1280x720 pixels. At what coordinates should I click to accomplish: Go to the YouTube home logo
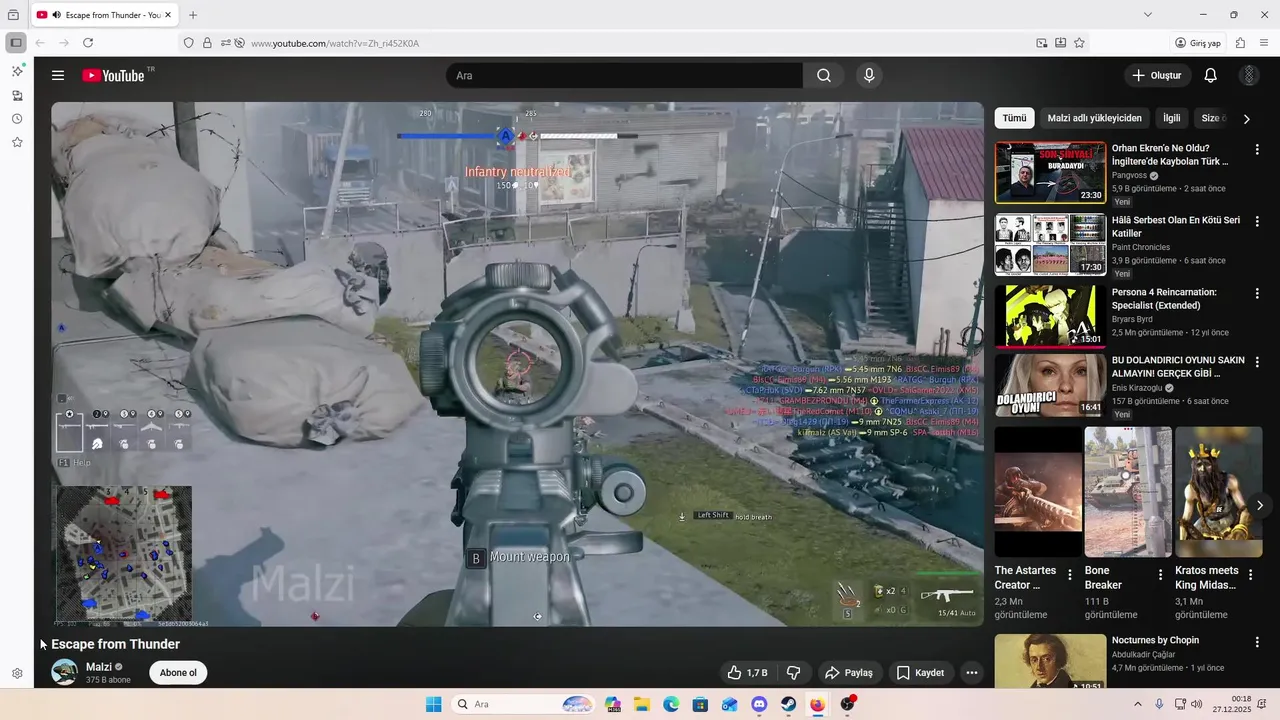pos(114,76)
